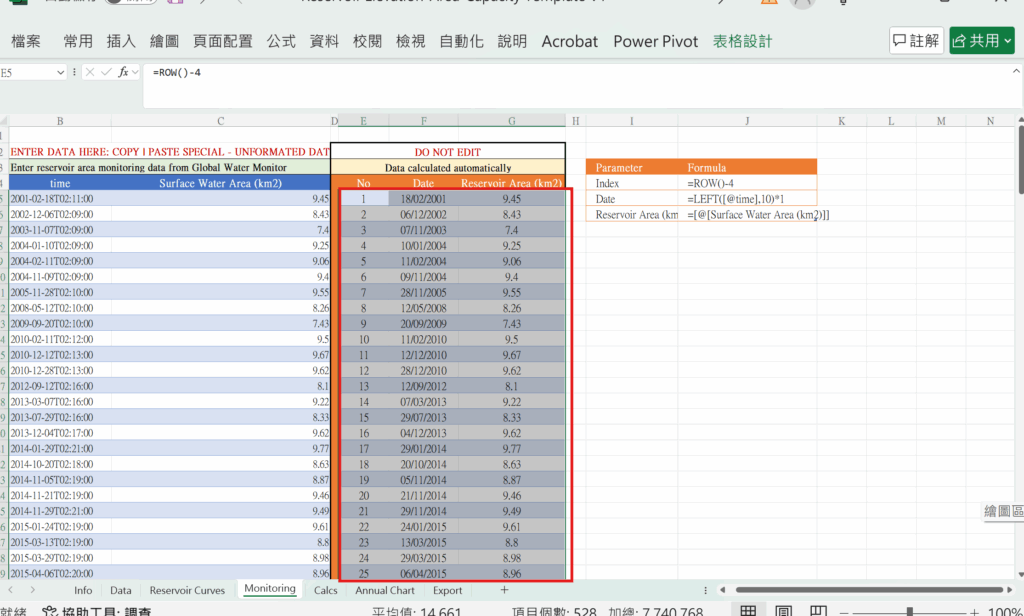Select the 'DO NOT EDIT' cell

[x=448, y=152]
